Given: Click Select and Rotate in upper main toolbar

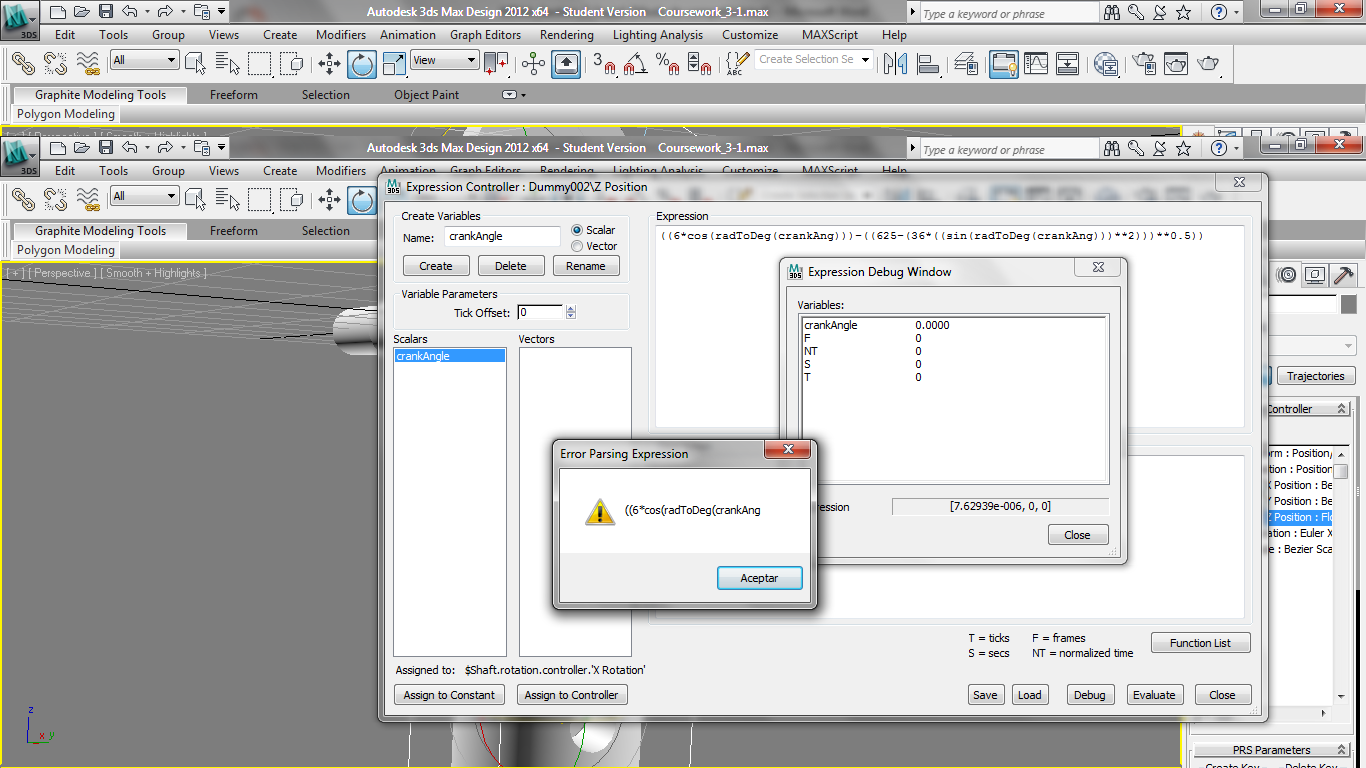Looking at the screenshot, I should point(362,64).
